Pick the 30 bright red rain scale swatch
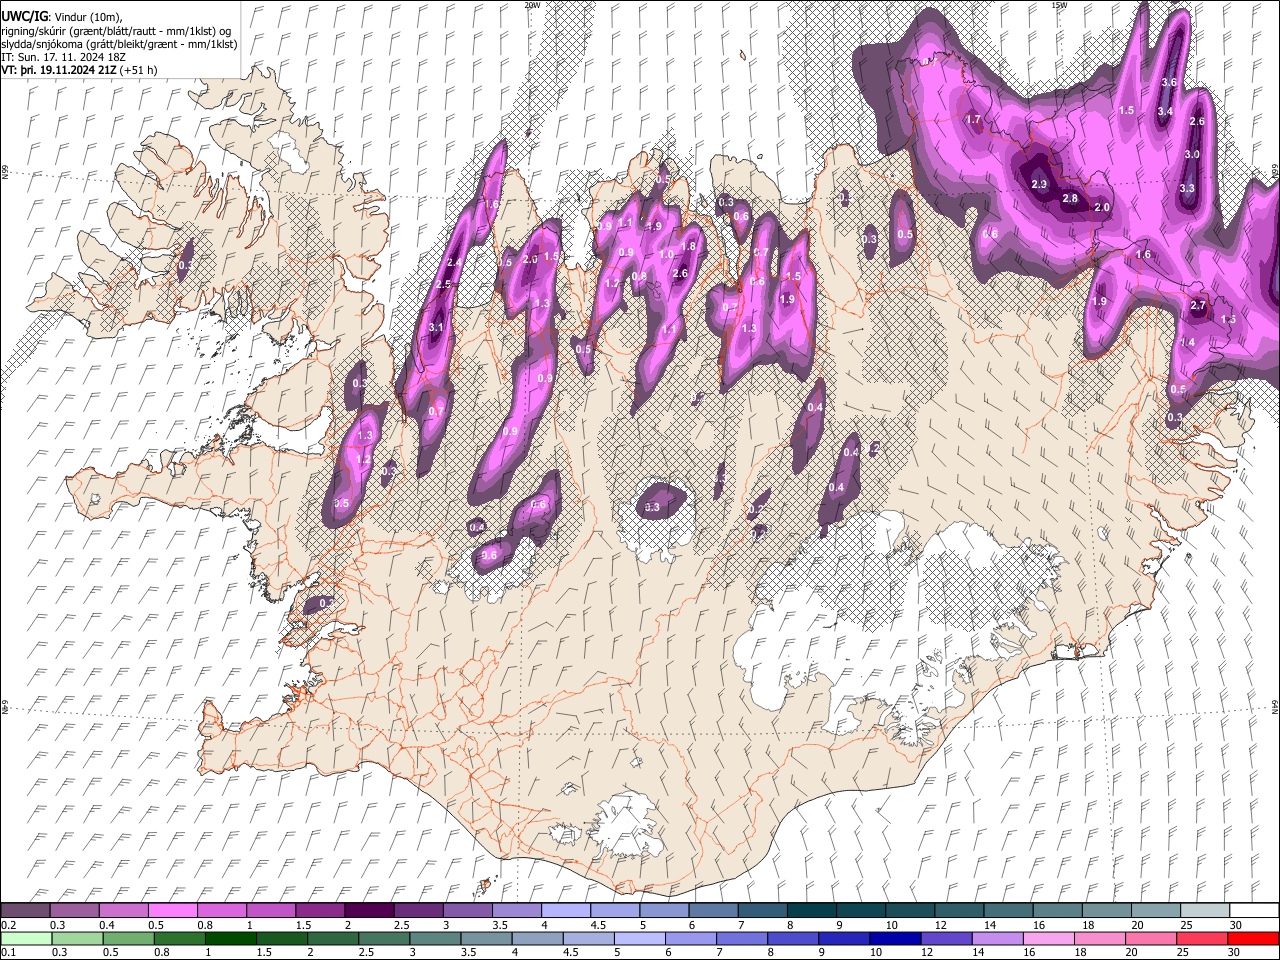Image resolution: width=1280 pixels, height=960 pixels. click(1251, 938)
